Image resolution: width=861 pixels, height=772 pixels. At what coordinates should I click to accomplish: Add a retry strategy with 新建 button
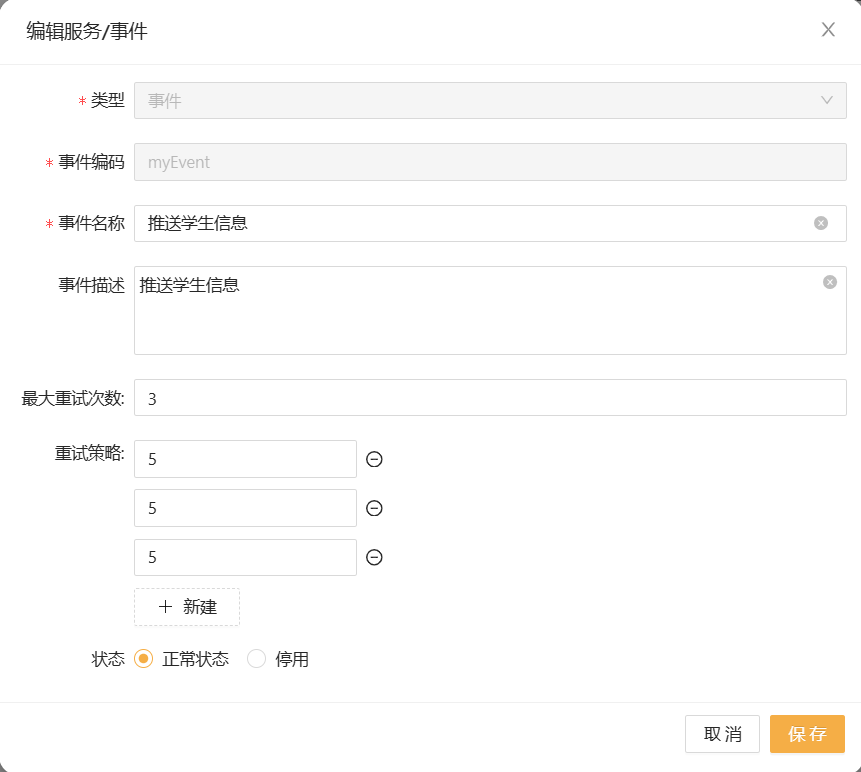coord(187,607)
